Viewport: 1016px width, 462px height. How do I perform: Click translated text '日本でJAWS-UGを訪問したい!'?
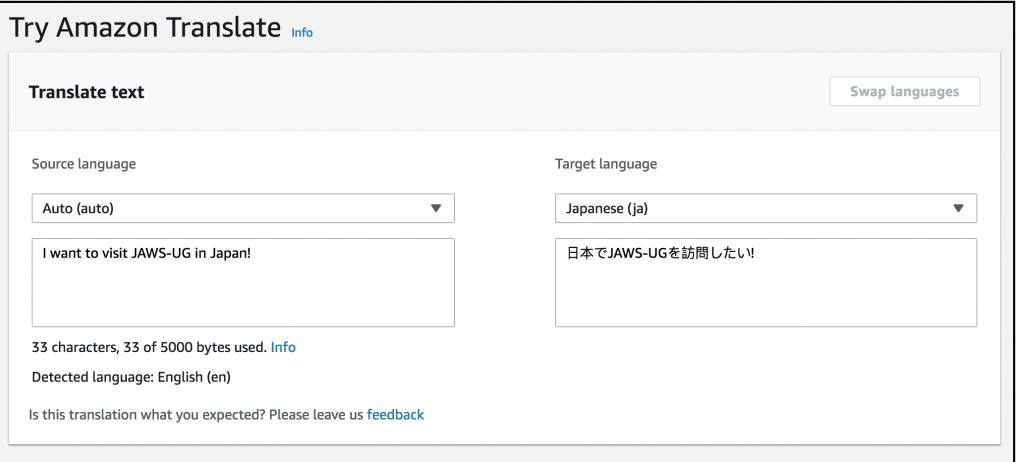coord(660,254)
